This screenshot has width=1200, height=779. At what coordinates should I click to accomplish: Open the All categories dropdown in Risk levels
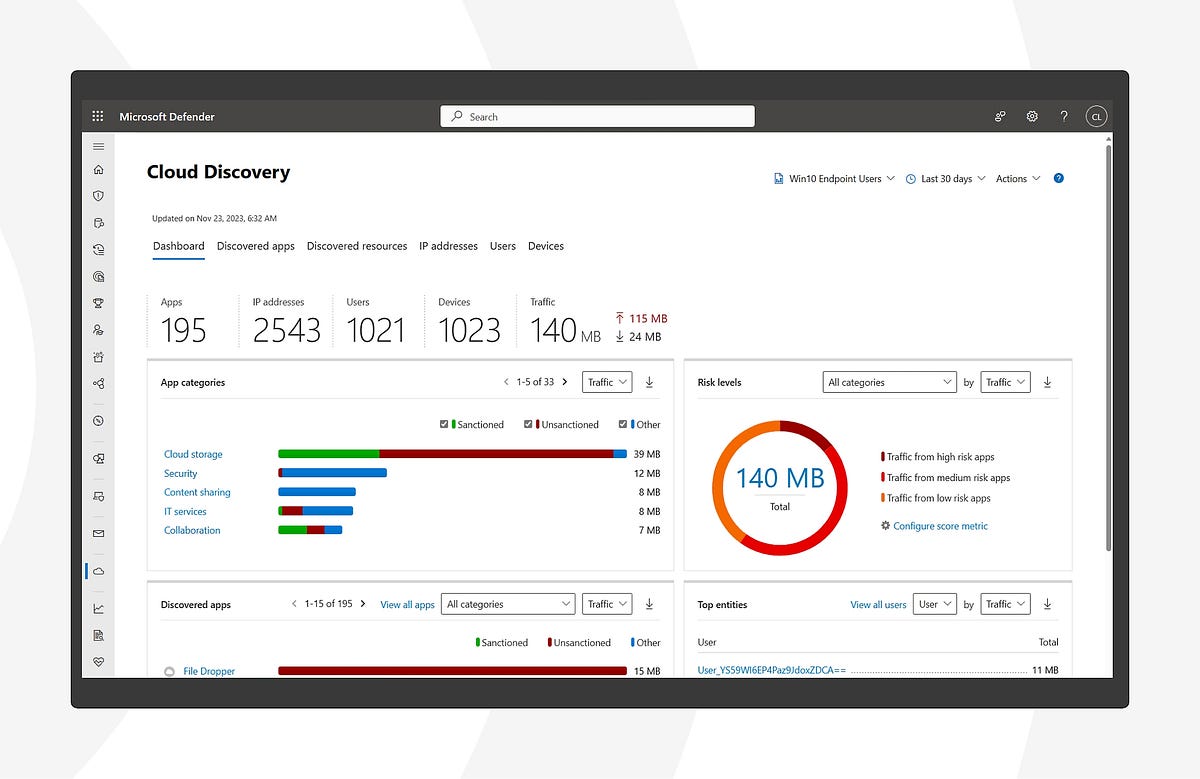tap(889, 381)
